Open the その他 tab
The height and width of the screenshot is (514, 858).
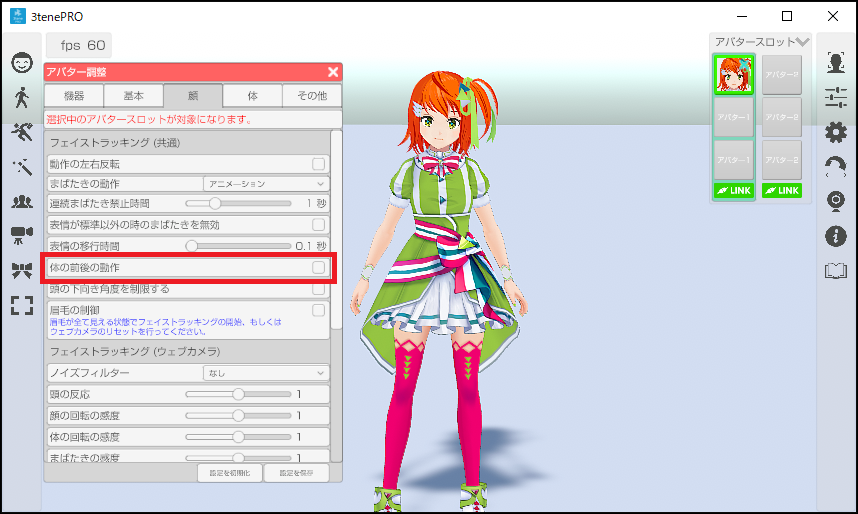click(x=312, y=96)
